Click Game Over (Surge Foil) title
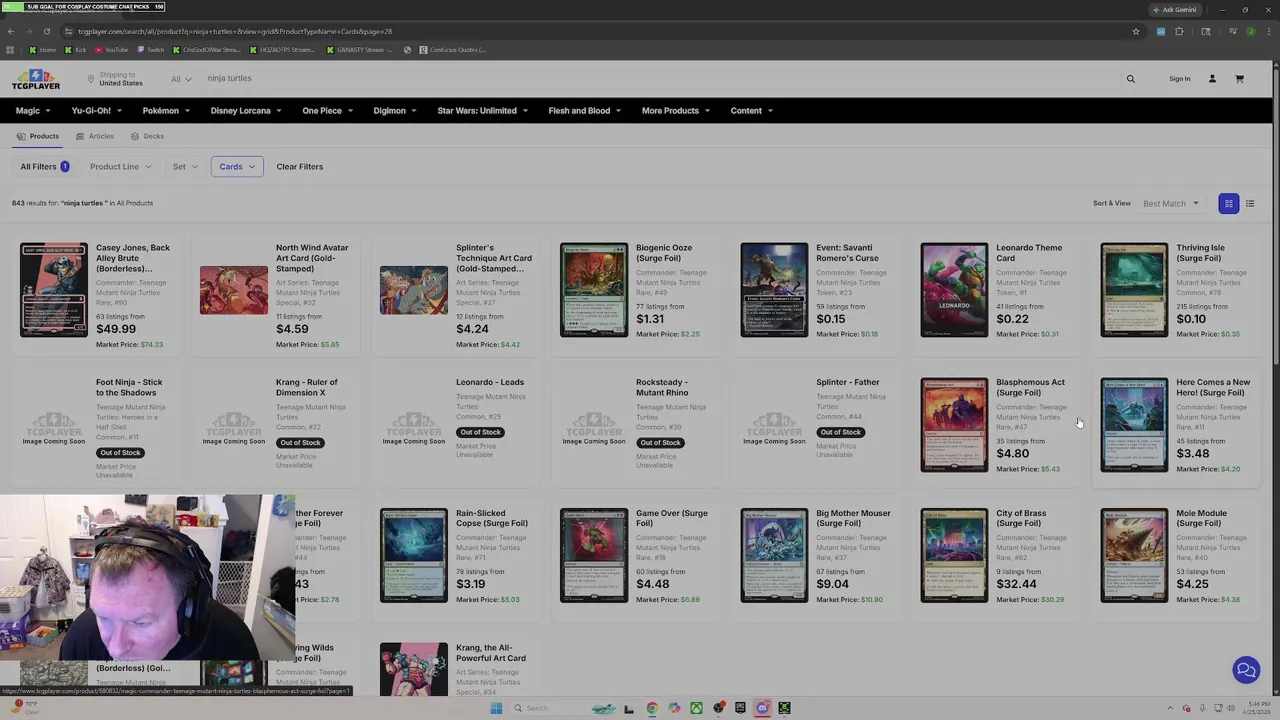This screenshot has height=720, width=1280. coord(672,518)
